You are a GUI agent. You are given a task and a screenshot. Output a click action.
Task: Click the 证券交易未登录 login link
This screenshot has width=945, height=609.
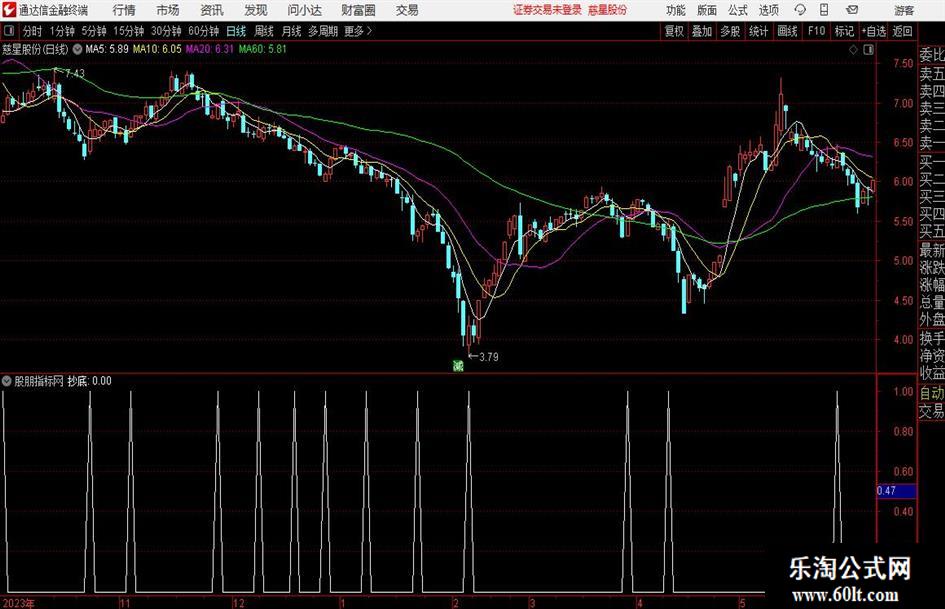coord(547,10)
